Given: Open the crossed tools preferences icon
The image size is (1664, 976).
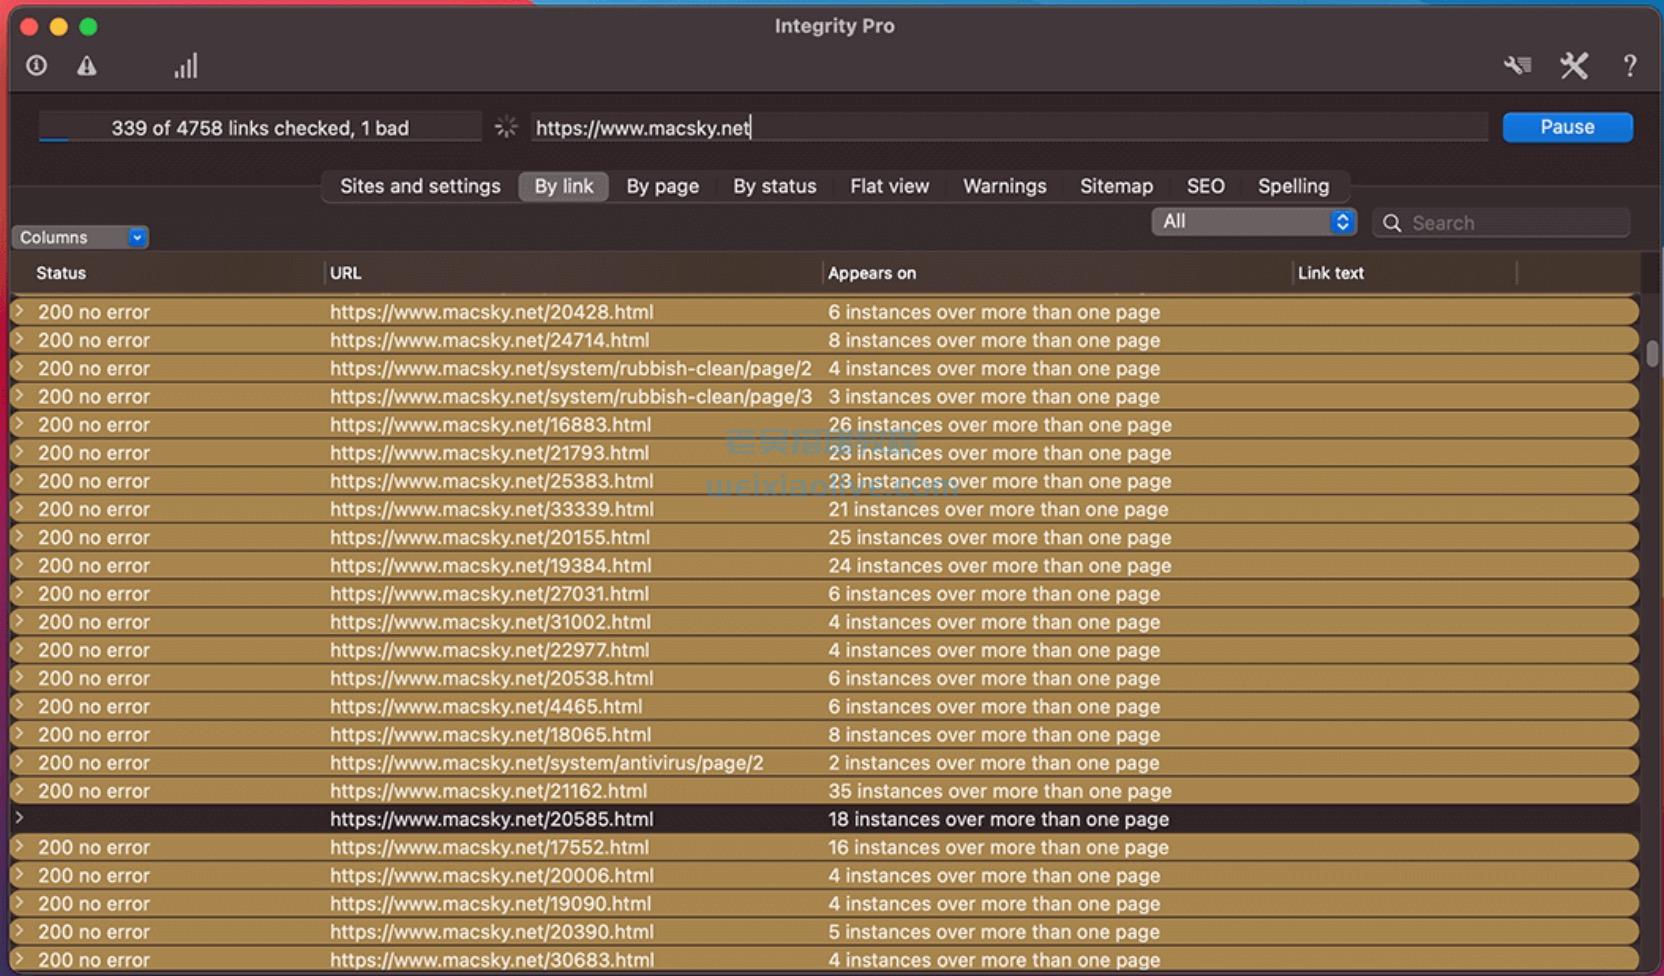Looking at the screenshot, I should click(1574, 66).
